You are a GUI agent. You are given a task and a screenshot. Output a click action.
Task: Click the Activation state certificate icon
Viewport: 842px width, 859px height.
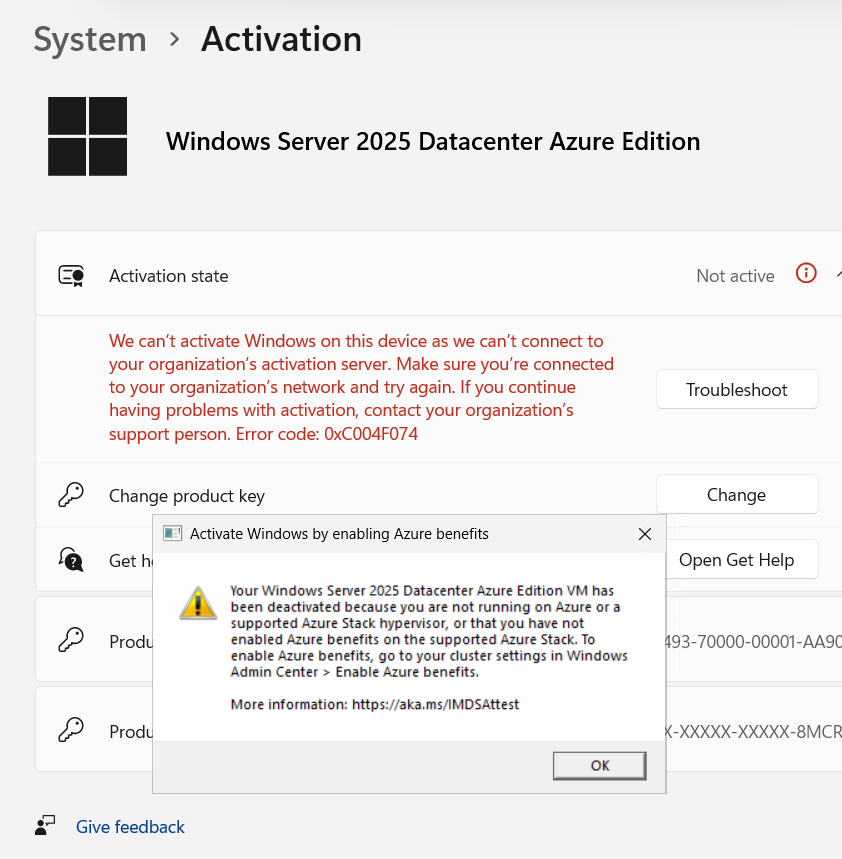[x=71, y=276]
